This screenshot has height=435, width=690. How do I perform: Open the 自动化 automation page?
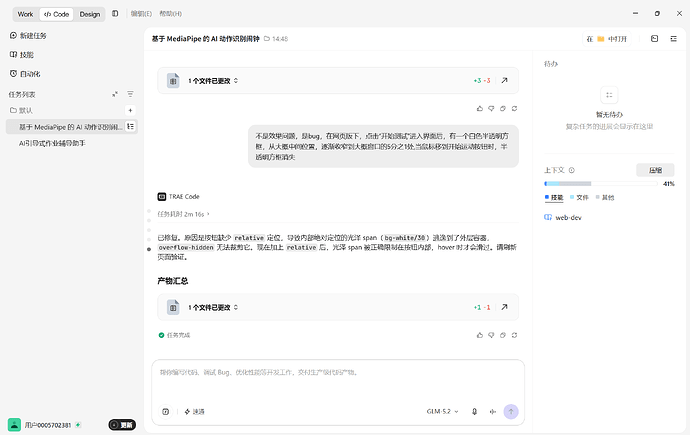pyautogui.click(x=25, y=74)
